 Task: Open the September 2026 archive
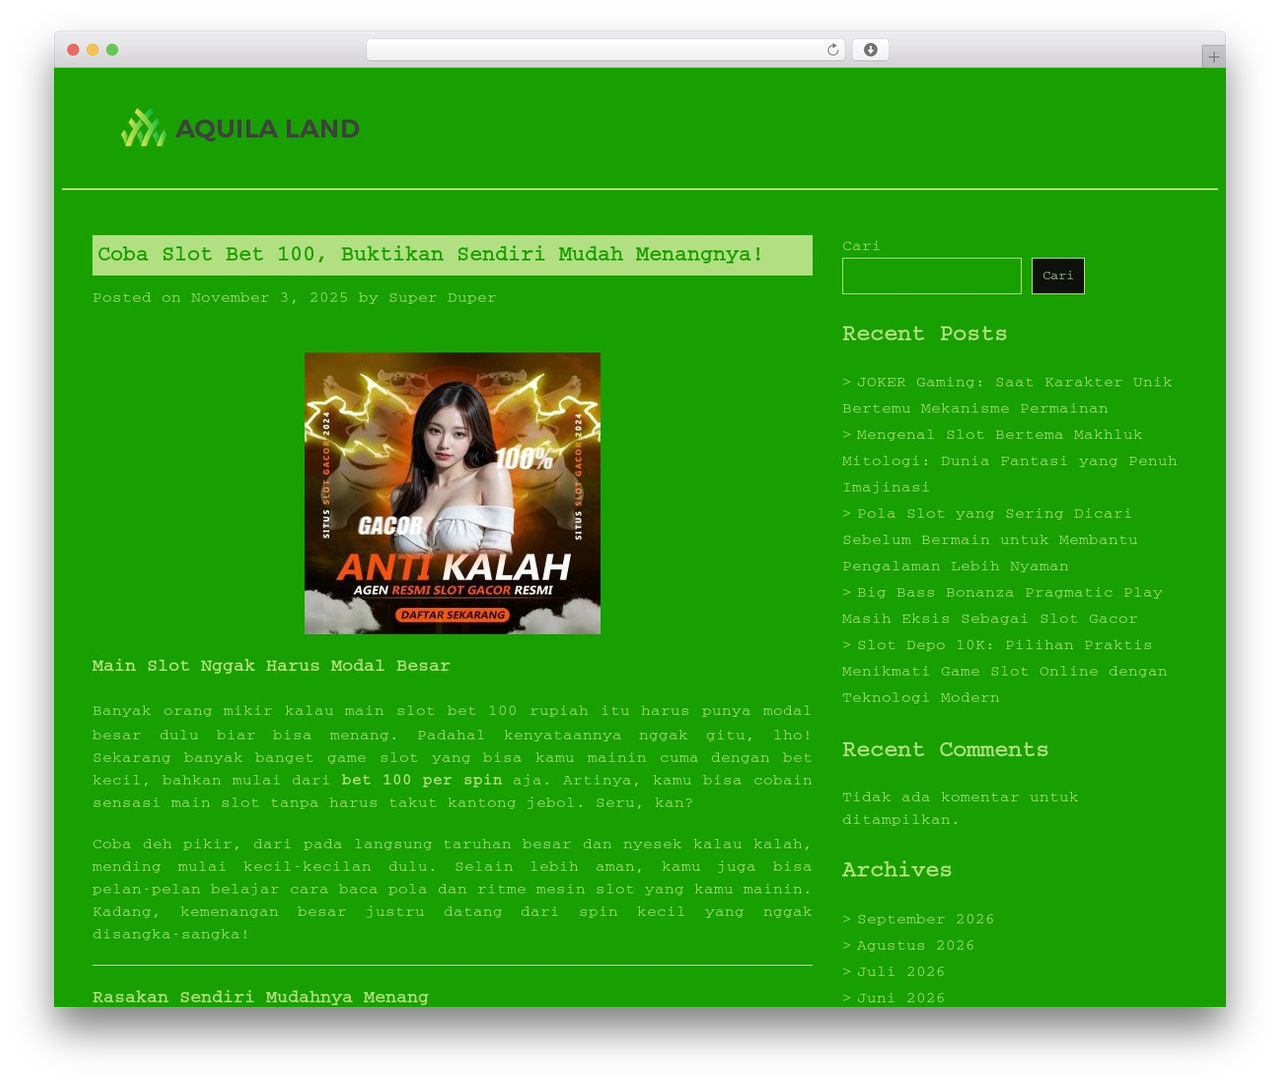[925, 919]
